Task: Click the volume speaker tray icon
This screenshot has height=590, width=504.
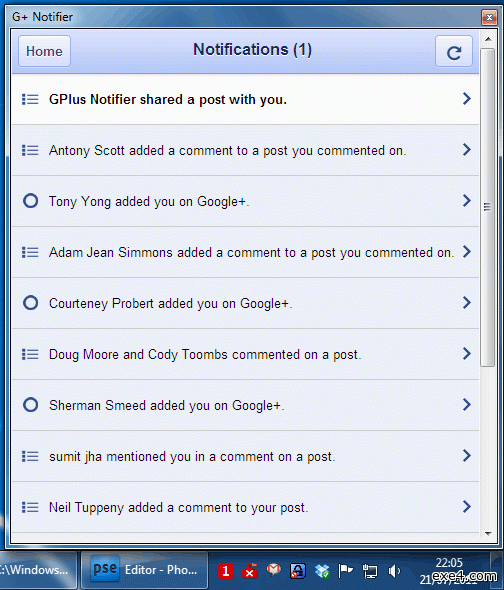Action: click(394, 571)
